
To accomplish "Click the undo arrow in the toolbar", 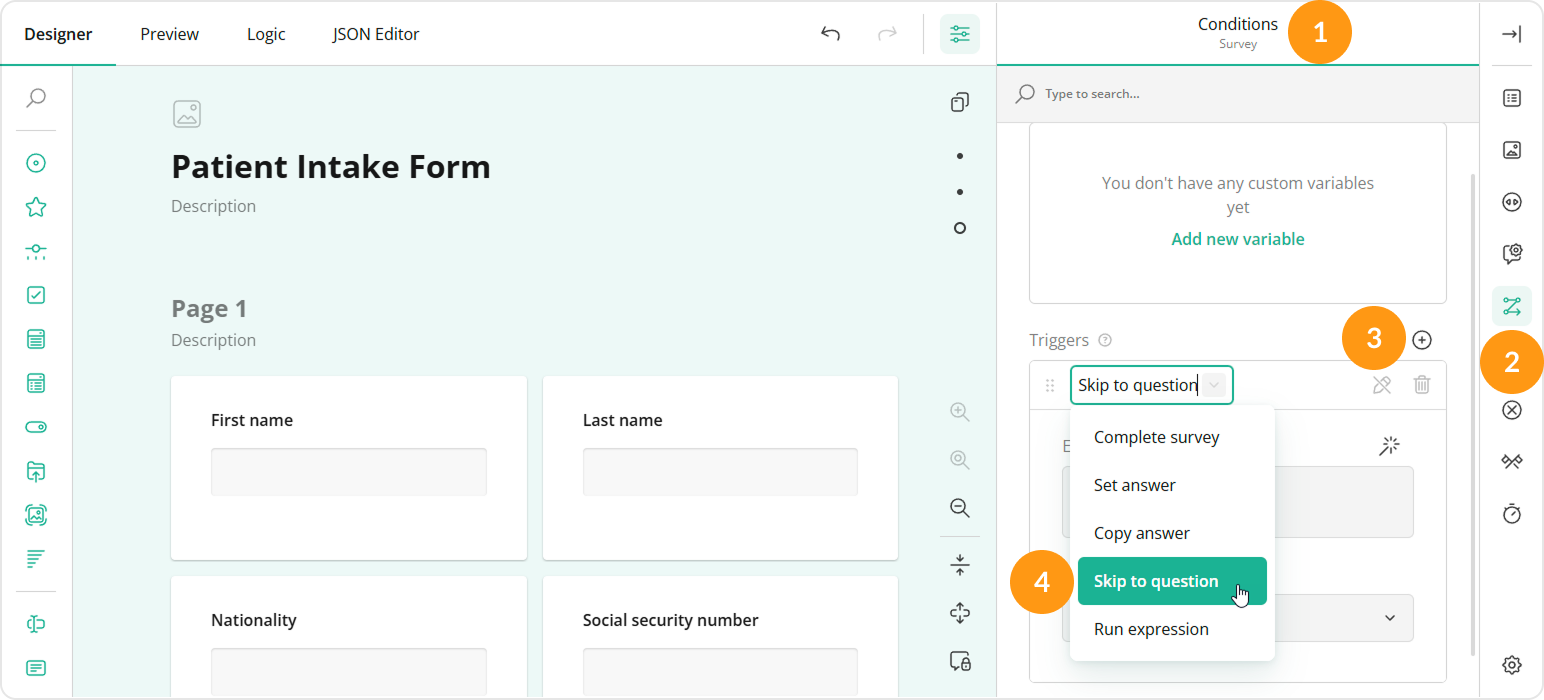I will tap(830, 33).
